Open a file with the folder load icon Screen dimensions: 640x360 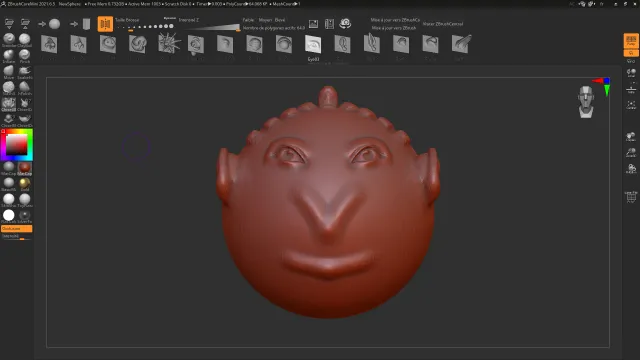point(9,23)
